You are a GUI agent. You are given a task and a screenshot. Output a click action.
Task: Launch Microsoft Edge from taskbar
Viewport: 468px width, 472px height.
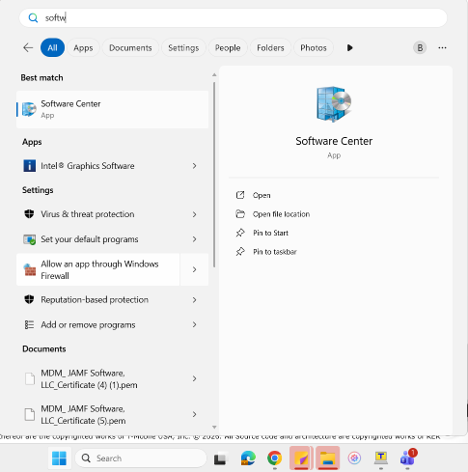pos(248,458)
